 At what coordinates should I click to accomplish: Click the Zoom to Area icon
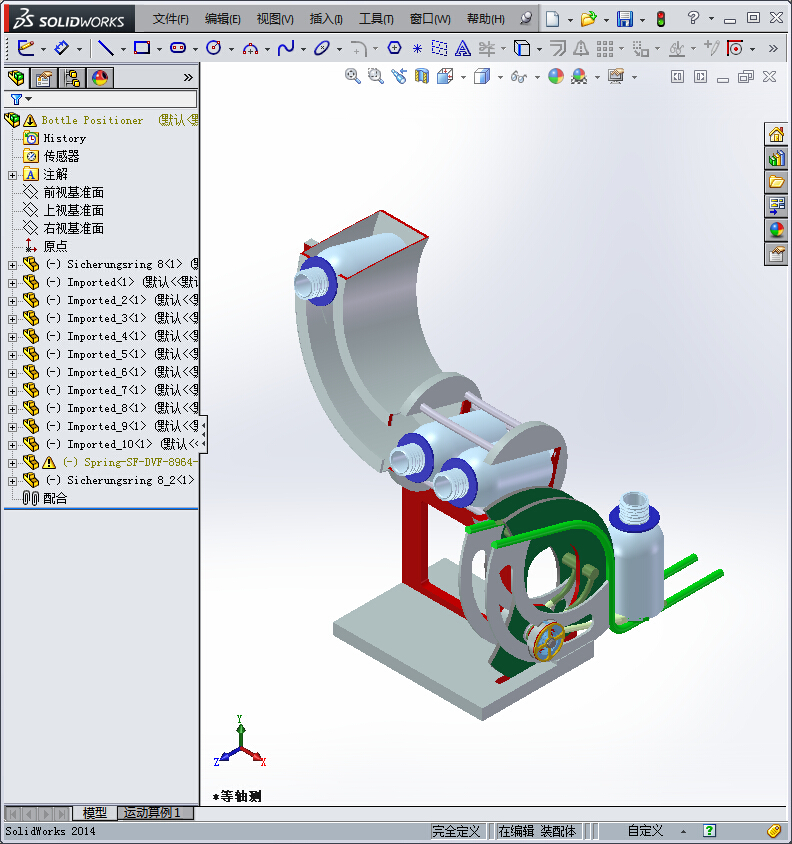click(375, 76)
